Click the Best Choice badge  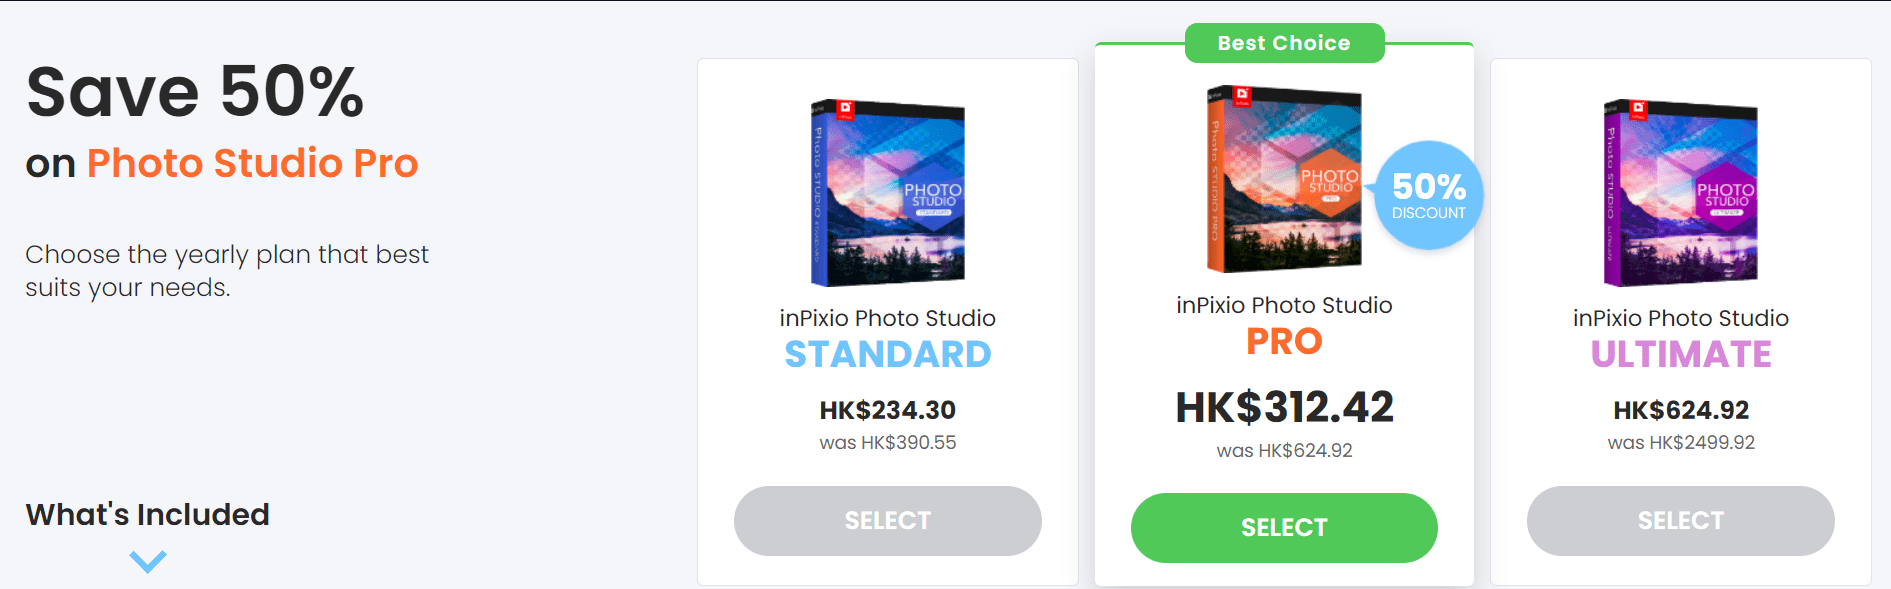1283,42
